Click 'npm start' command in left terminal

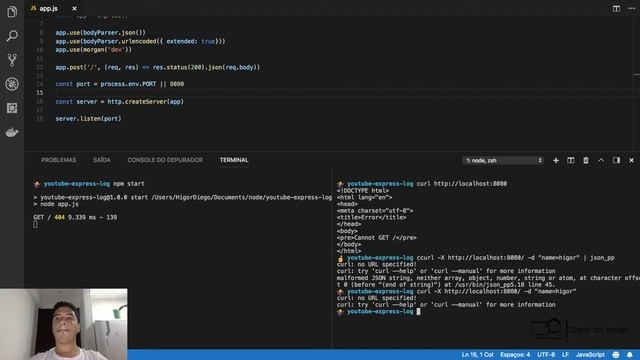tap(129, 184)
